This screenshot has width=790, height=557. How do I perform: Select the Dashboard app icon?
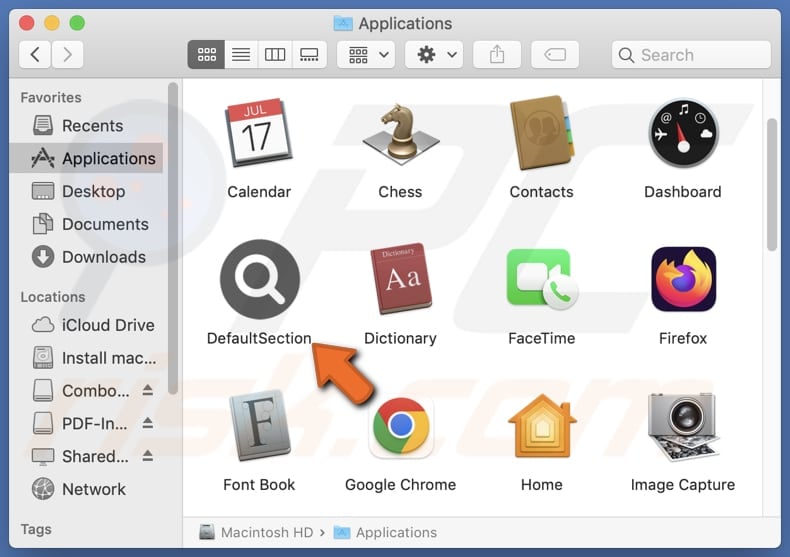(x=683, y=133)
